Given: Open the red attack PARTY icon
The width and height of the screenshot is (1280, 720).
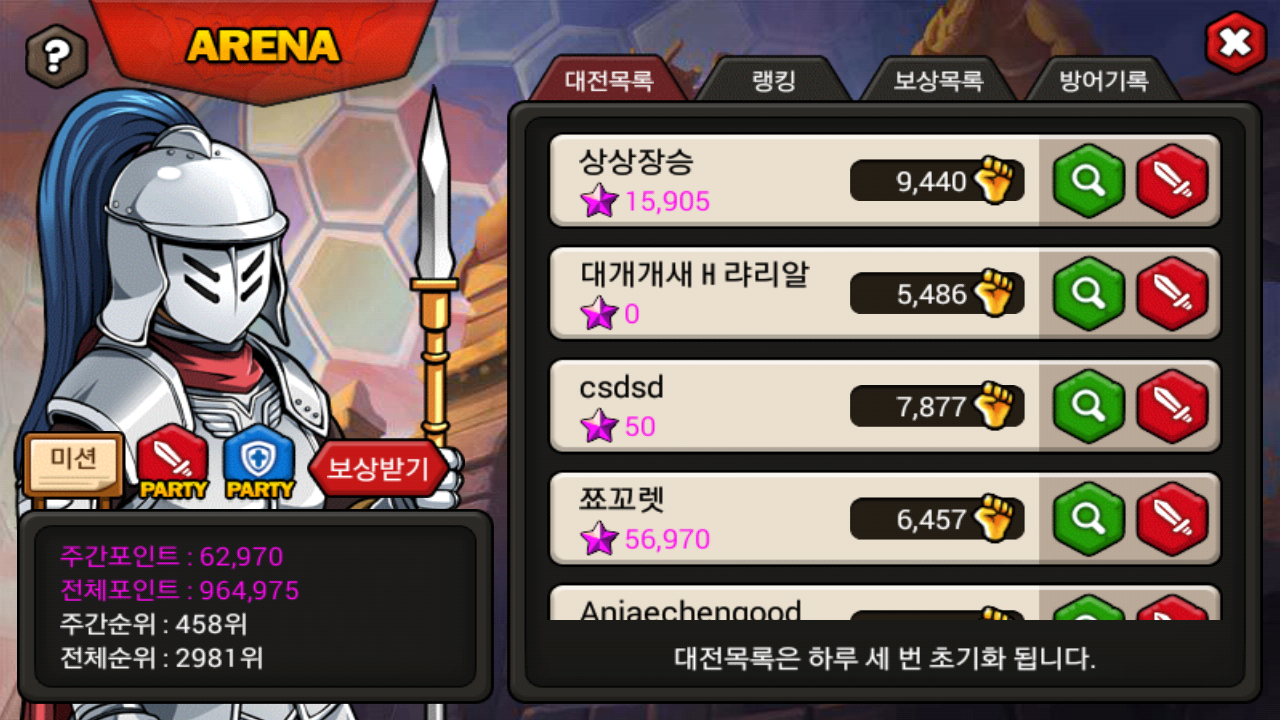Looking at the screenshot, I should coord(172,462).
